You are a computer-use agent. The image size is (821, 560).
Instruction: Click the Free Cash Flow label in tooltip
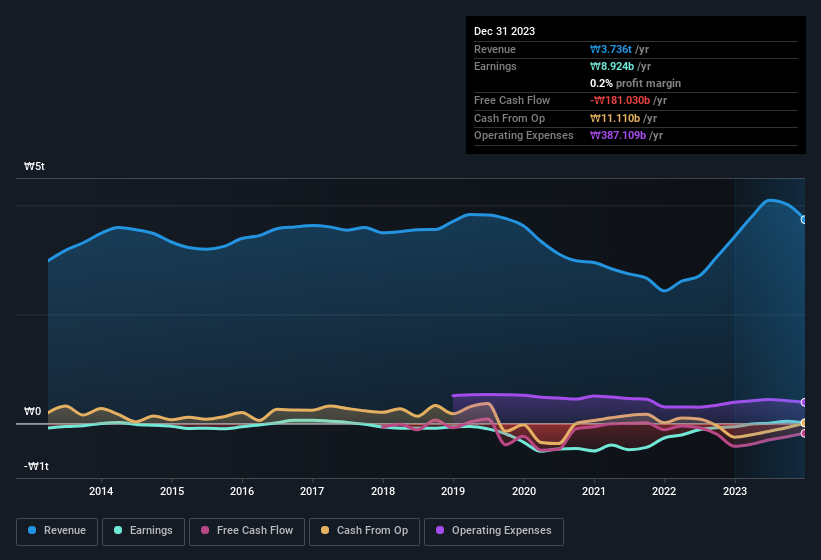coord(512,100)
